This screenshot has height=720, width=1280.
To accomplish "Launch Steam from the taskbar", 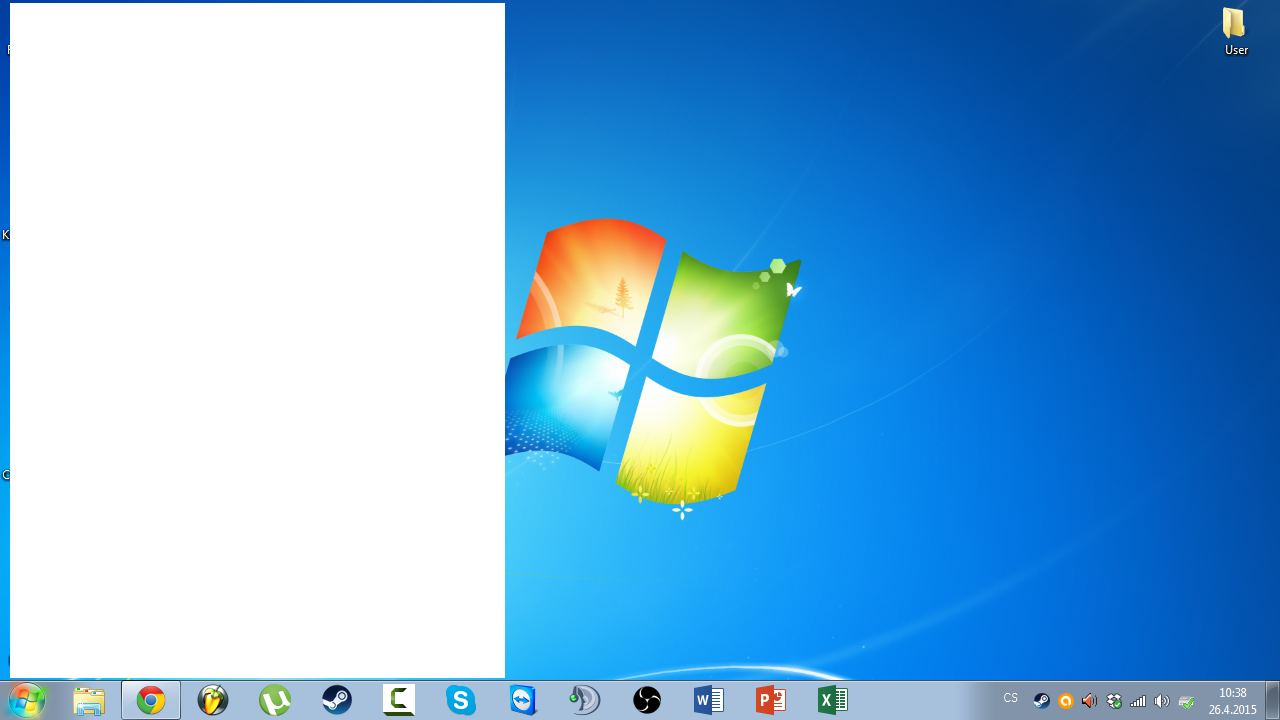I will (337, 701).
